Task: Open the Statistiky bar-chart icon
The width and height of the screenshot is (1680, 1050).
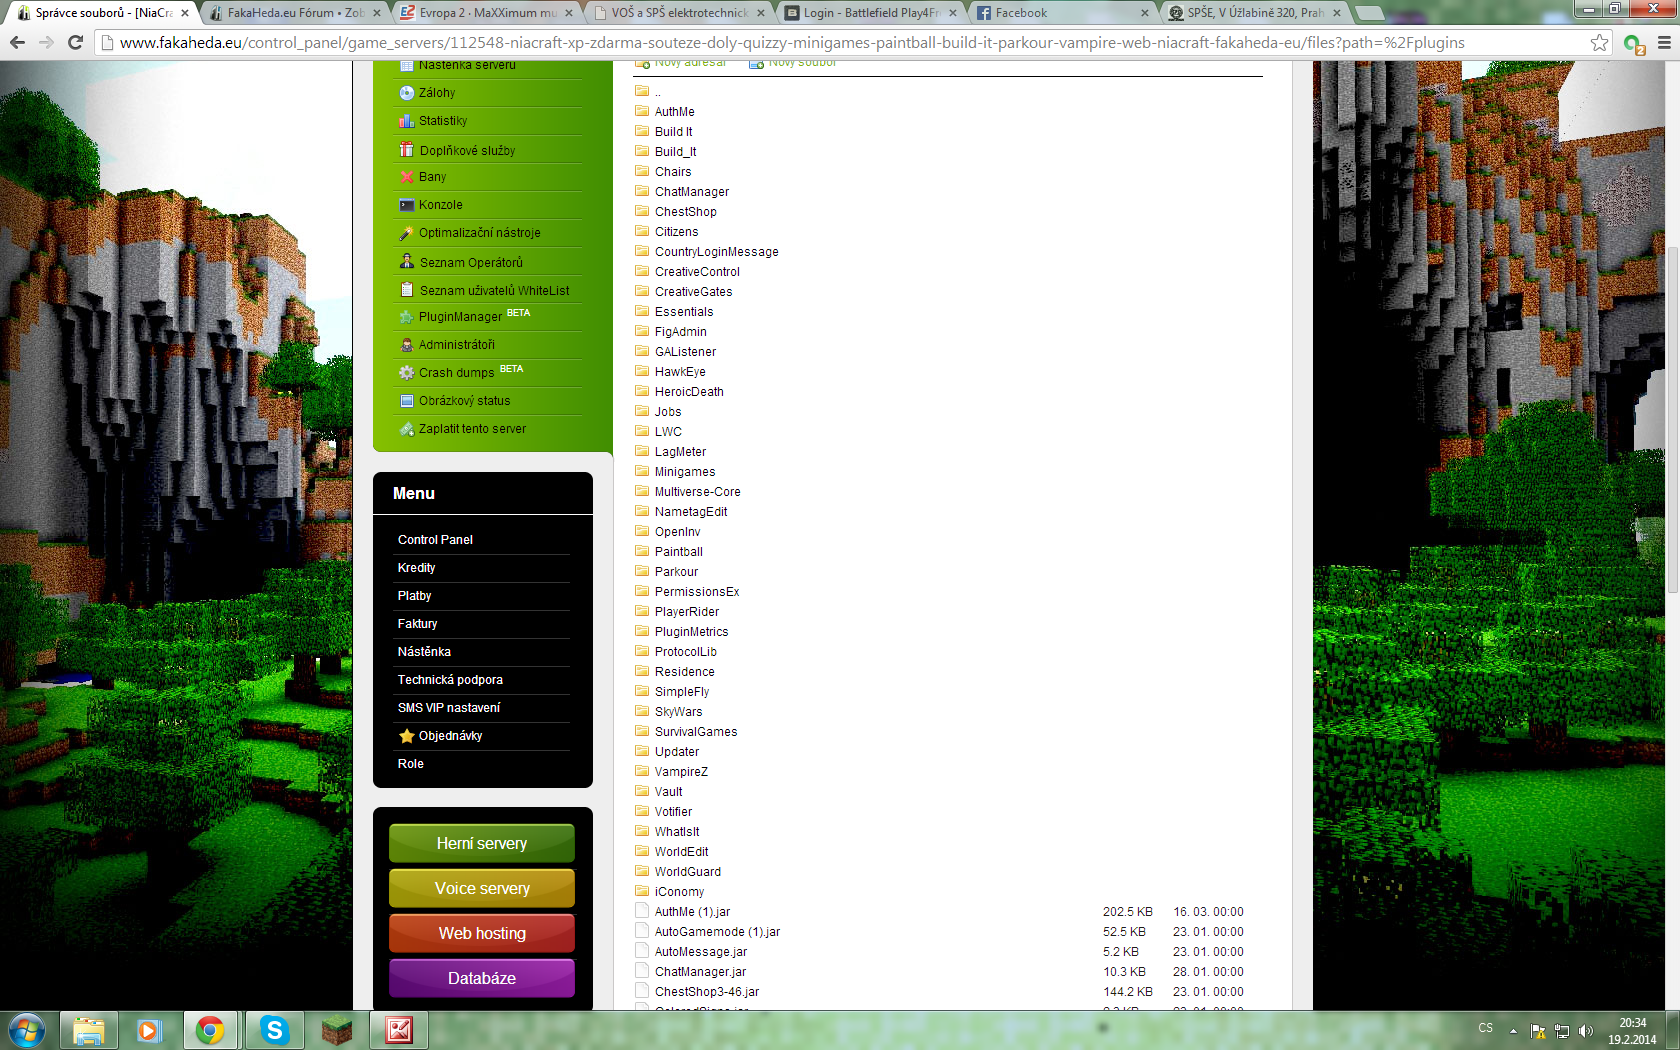Action: [x=408, y=120]
